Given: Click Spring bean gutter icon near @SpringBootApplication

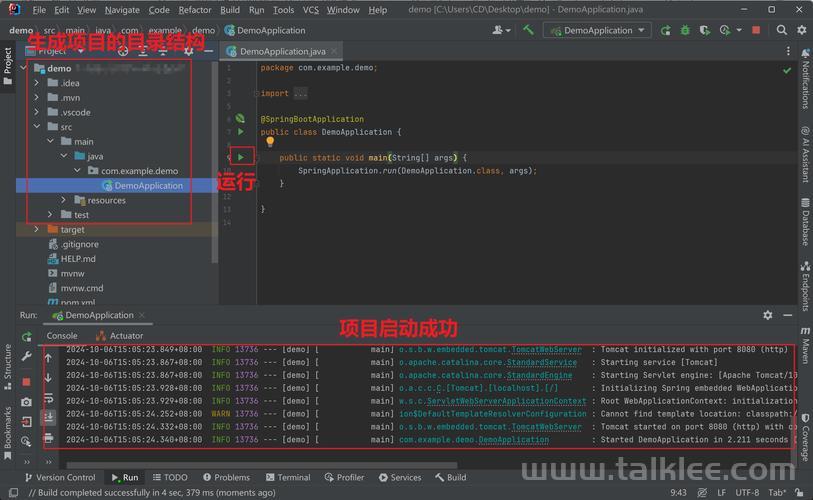Looking at the screenshot, I should (240, 118).
